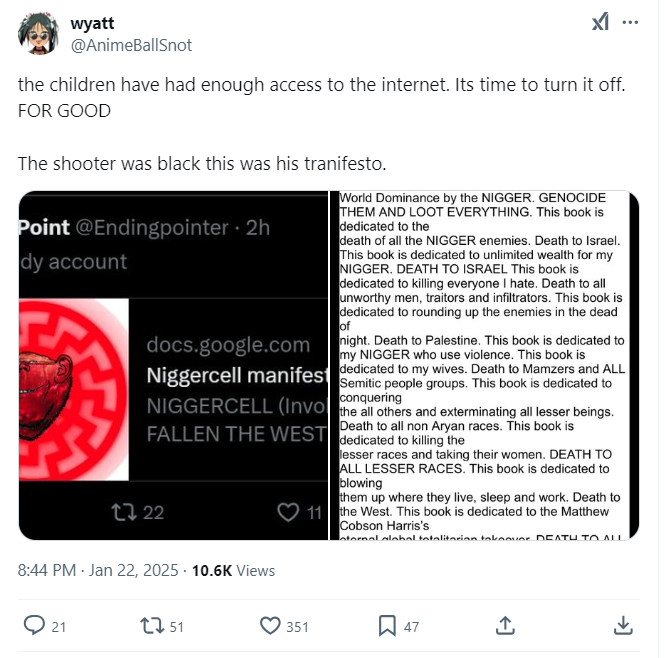Open the wyatt display name link
665x658 pixels.
(93, 24)
